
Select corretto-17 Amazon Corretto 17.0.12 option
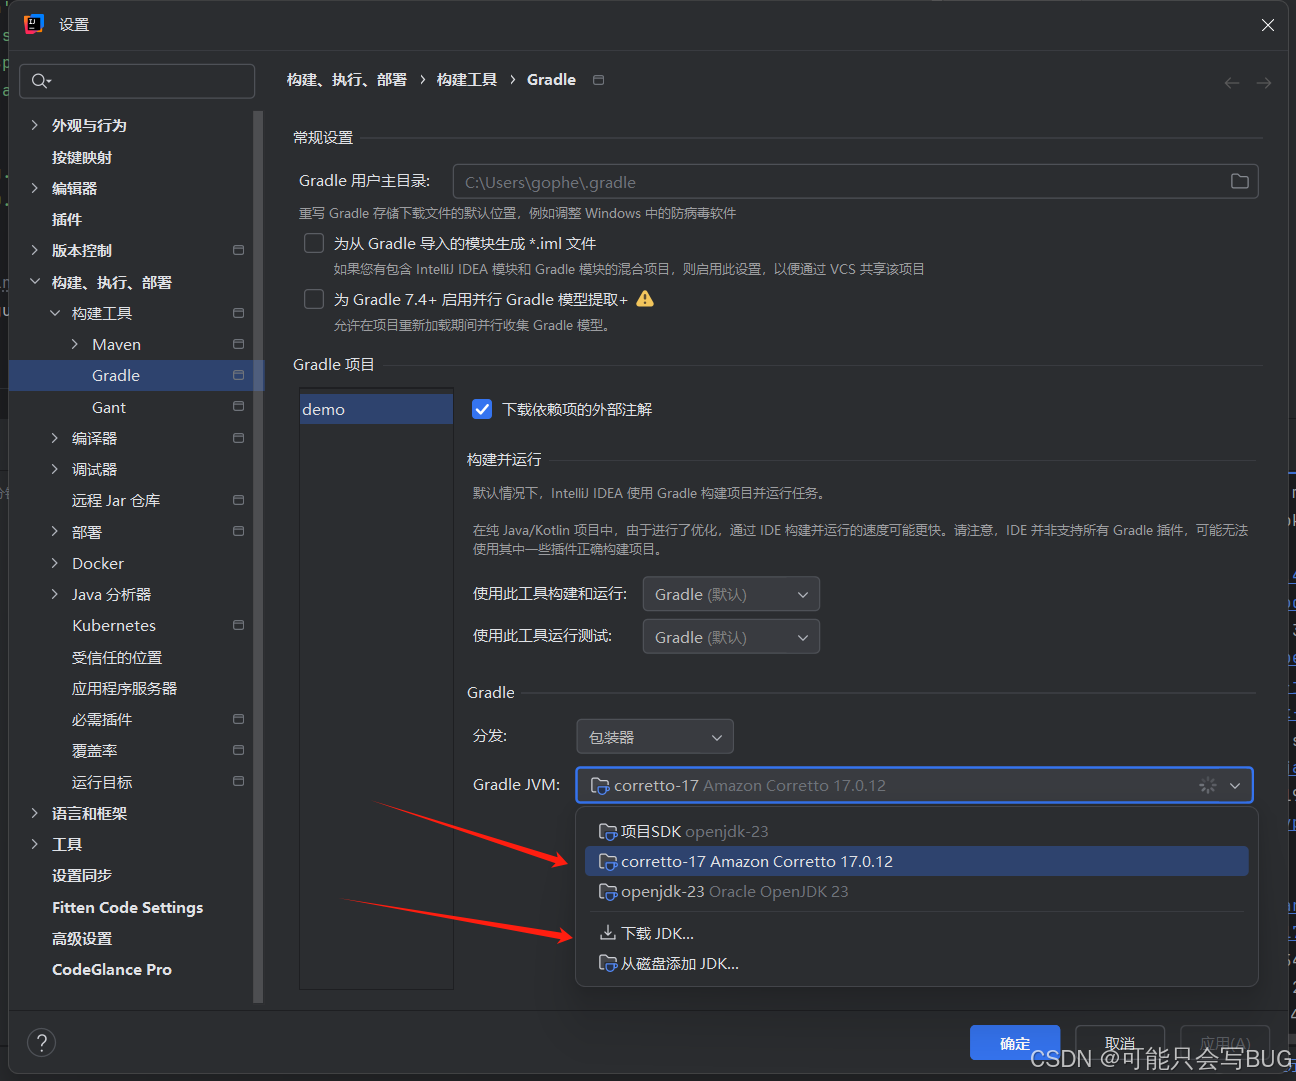click(x=917, y=861)
